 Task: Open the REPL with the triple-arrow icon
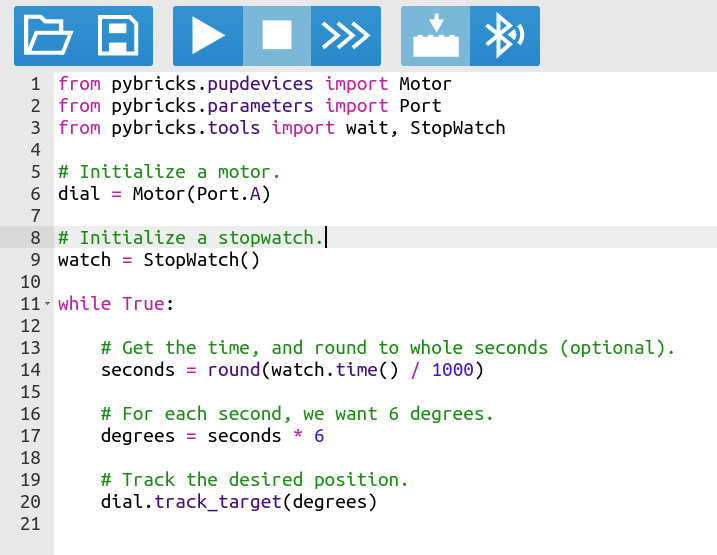click(x=345, y=36)
